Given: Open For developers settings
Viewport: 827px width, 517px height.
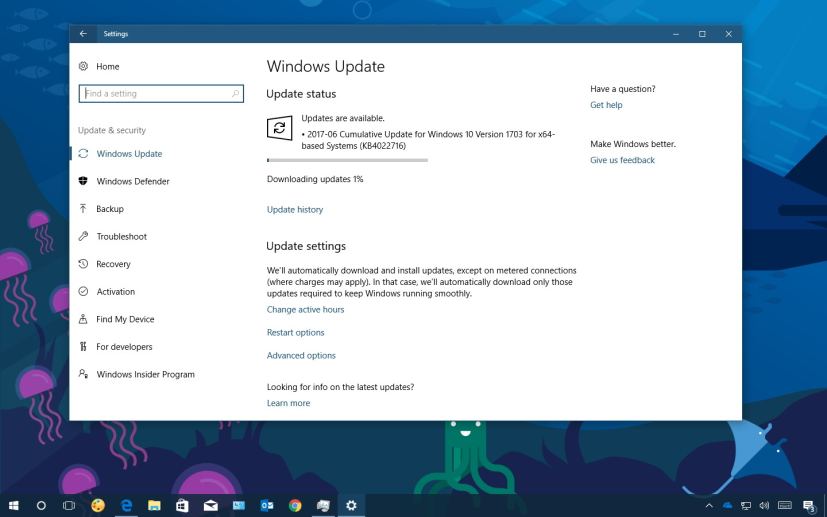Looking at the screenshot, I should pos(124,347).
